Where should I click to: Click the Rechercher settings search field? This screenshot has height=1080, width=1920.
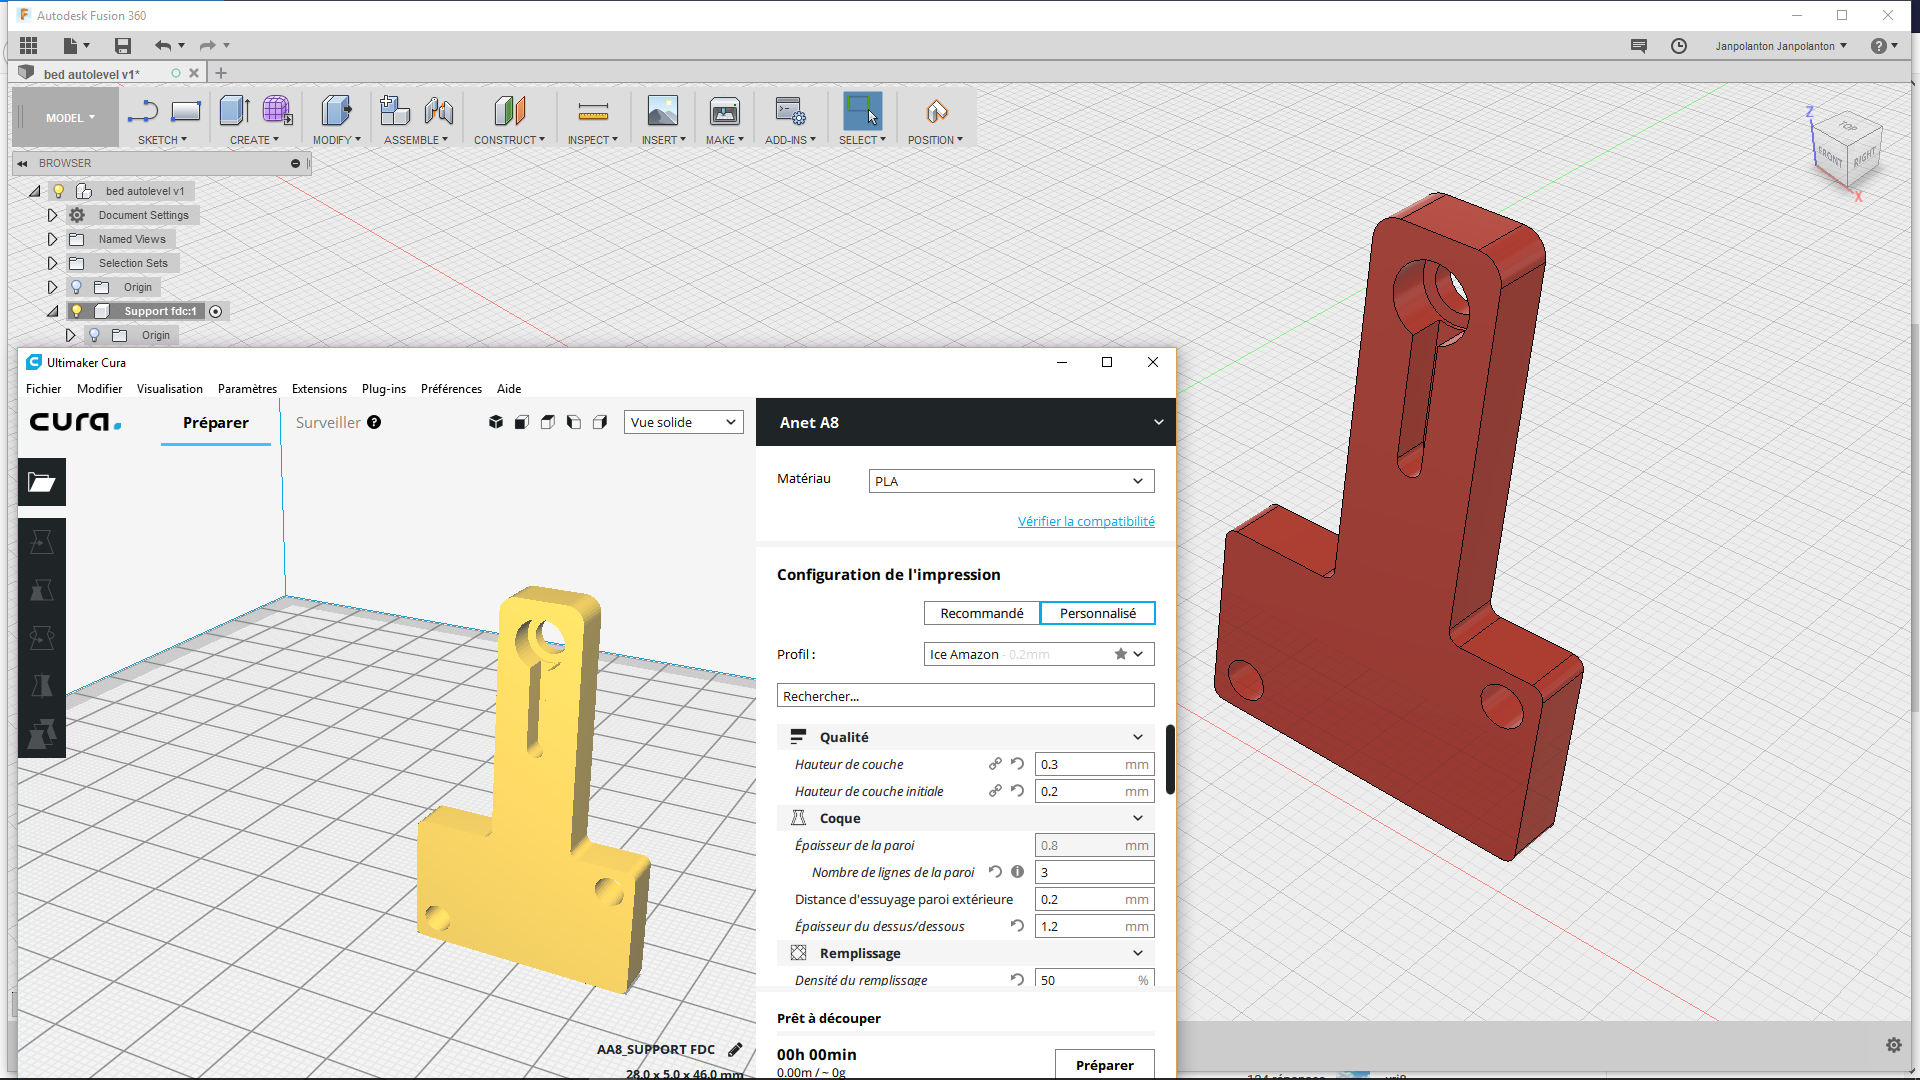965,696
